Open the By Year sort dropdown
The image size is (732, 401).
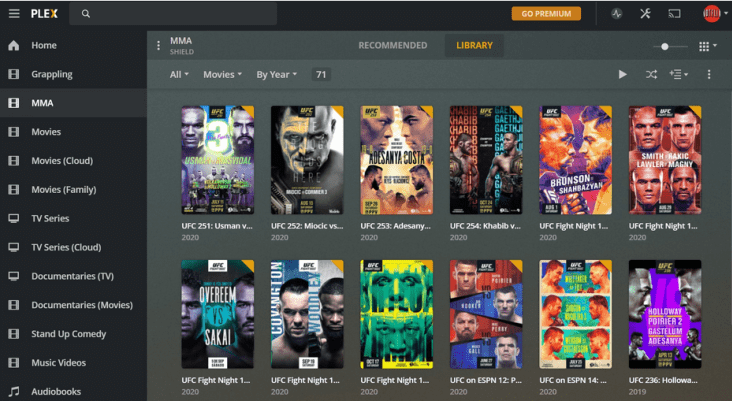(x=276, y=74)
